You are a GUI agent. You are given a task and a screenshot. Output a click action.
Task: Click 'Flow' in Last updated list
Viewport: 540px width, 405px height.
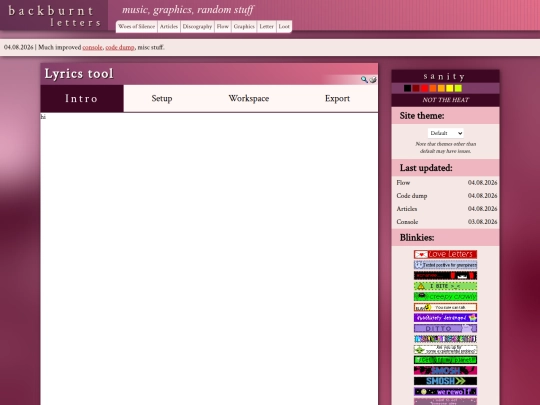tap(403, 183)
